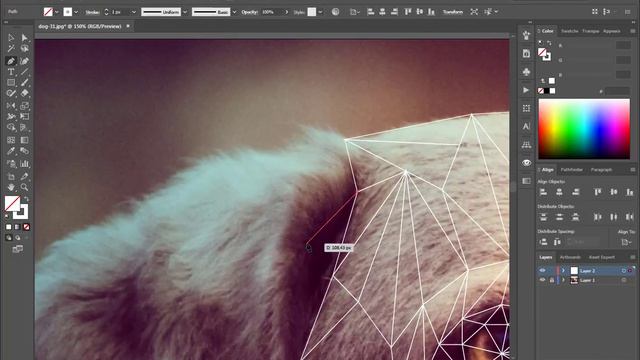
Task: Select the Selection tool arrow
Action: point(11,38)
